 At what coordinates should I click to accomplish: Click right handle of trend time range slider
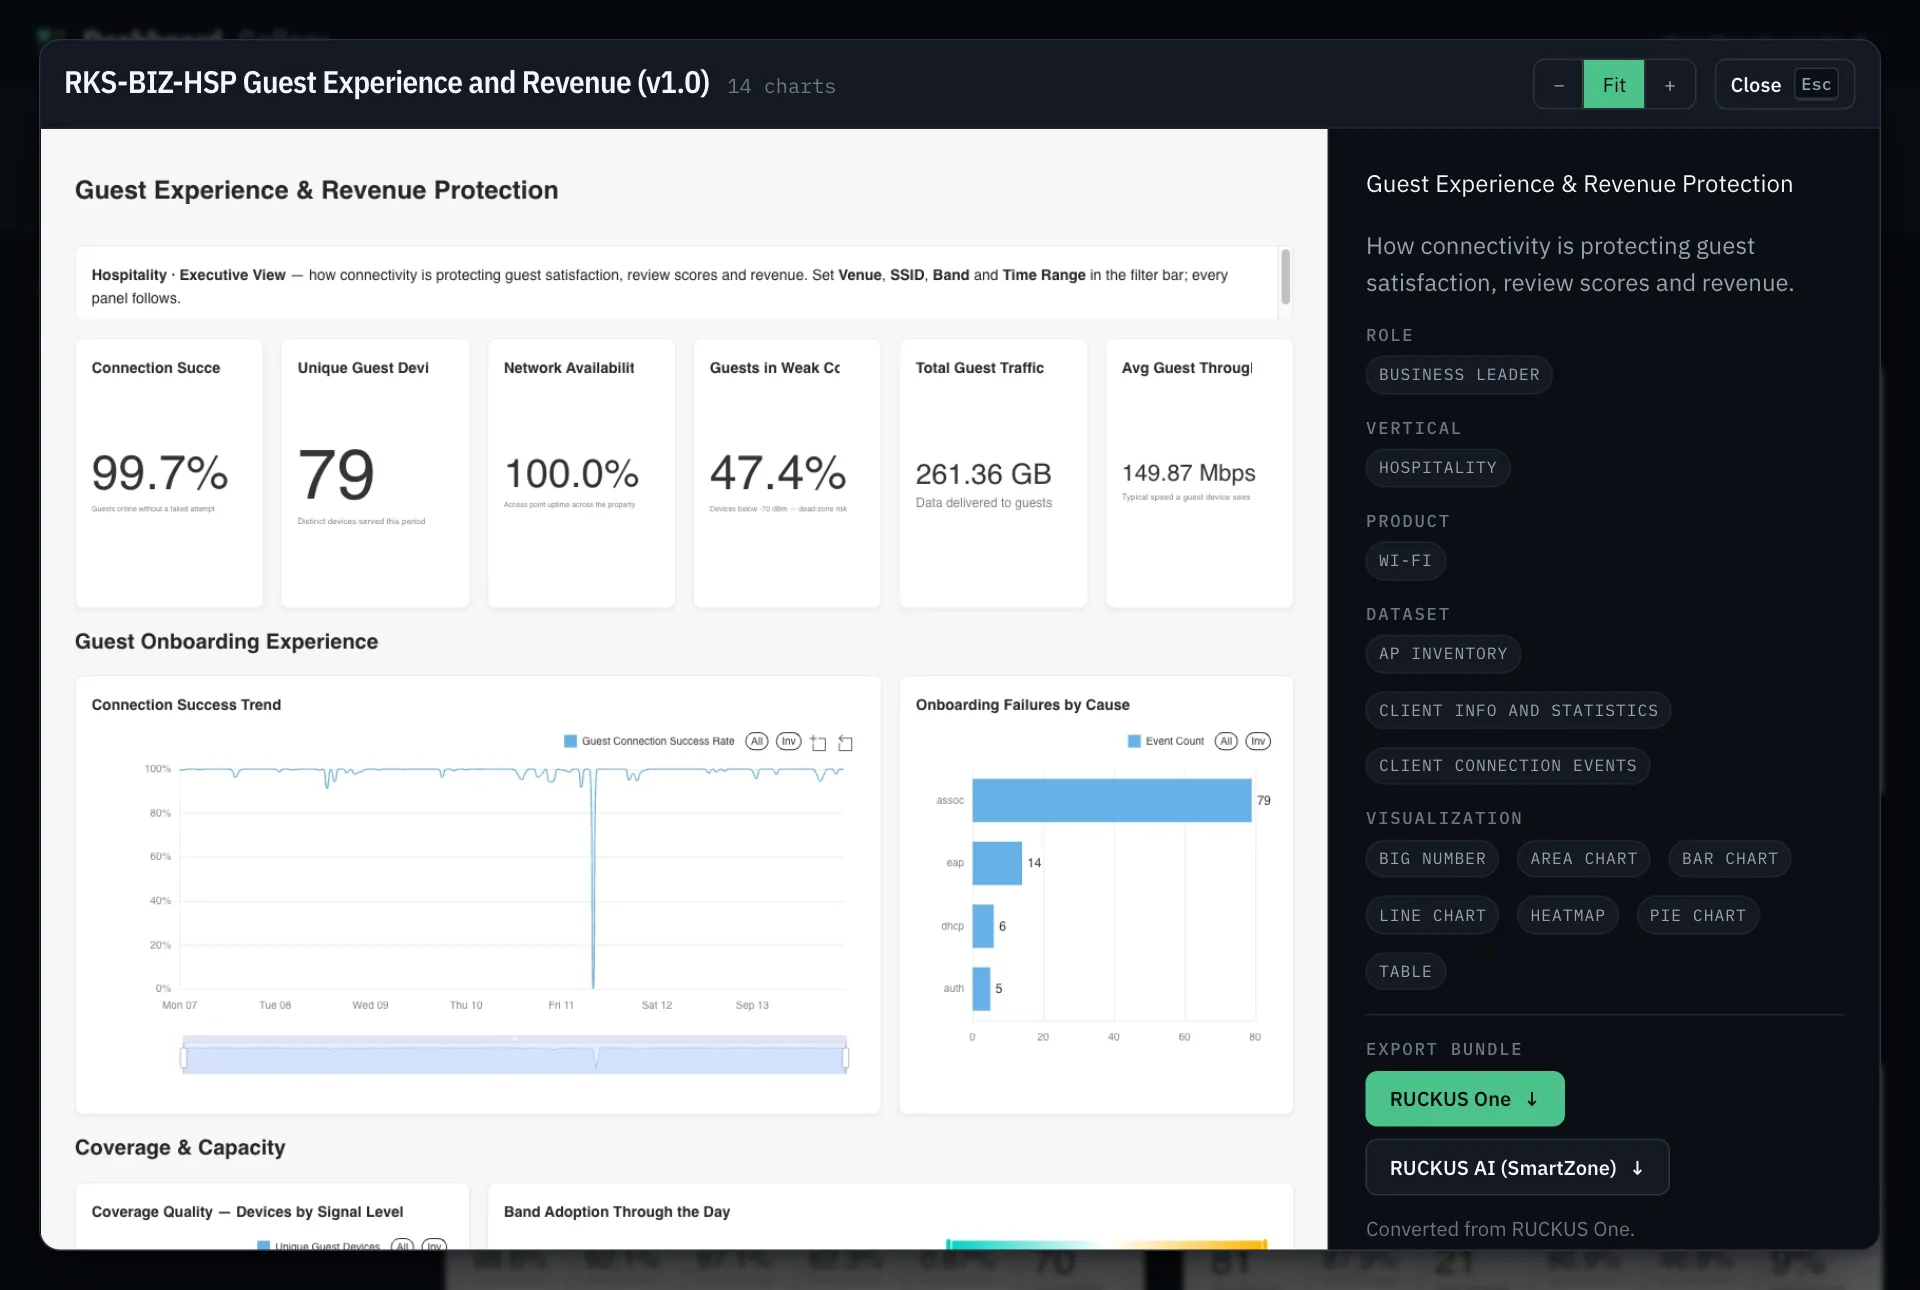click(846, 1057)
